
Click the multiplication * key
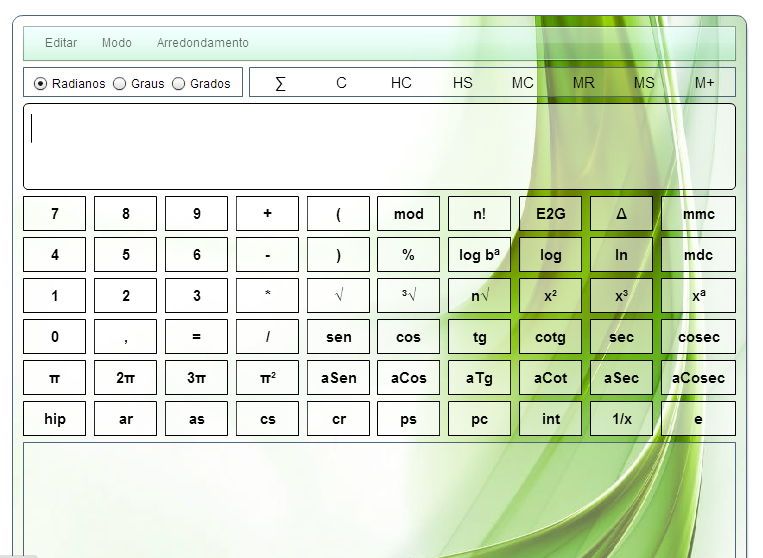click(x=267, y=295)
